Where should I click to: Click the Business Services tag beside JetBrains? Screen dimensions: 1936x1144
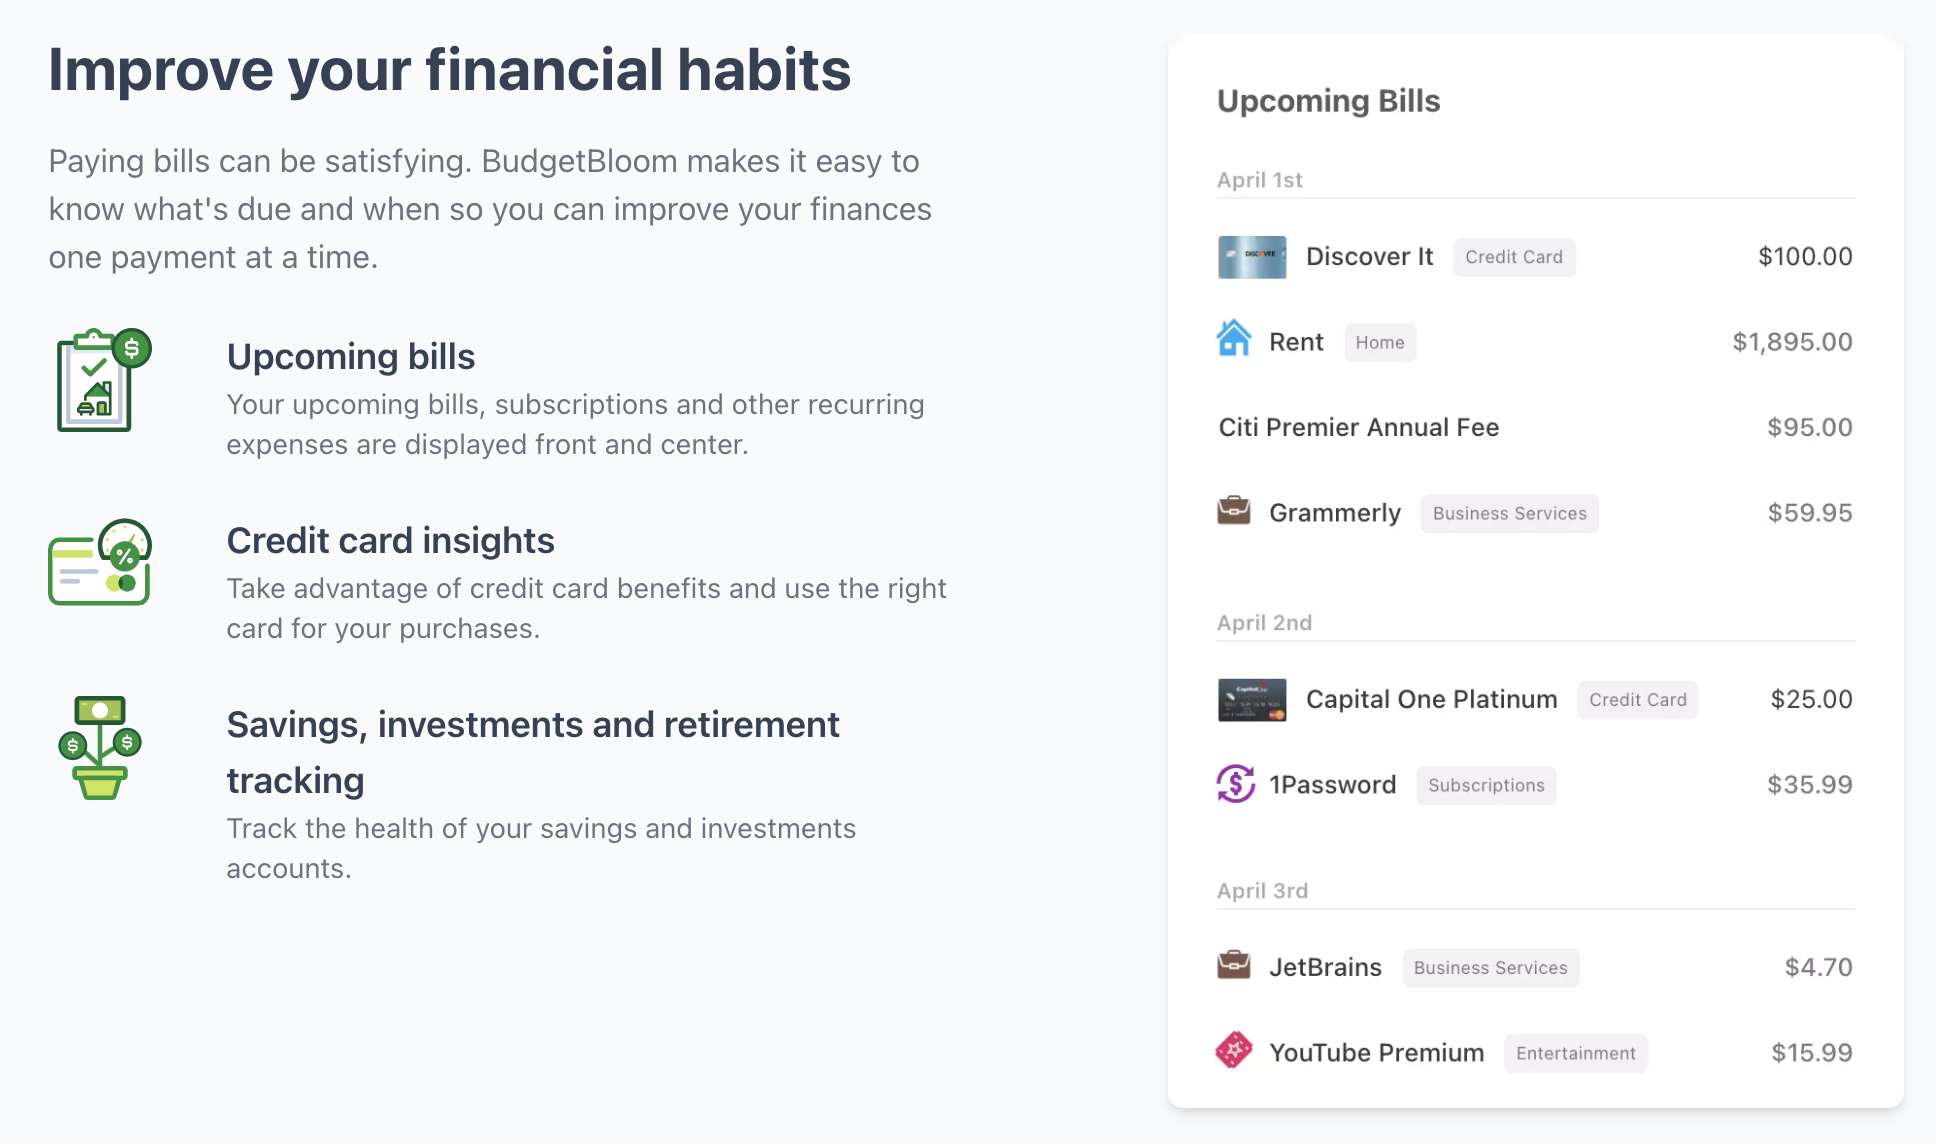point(1490,968)
